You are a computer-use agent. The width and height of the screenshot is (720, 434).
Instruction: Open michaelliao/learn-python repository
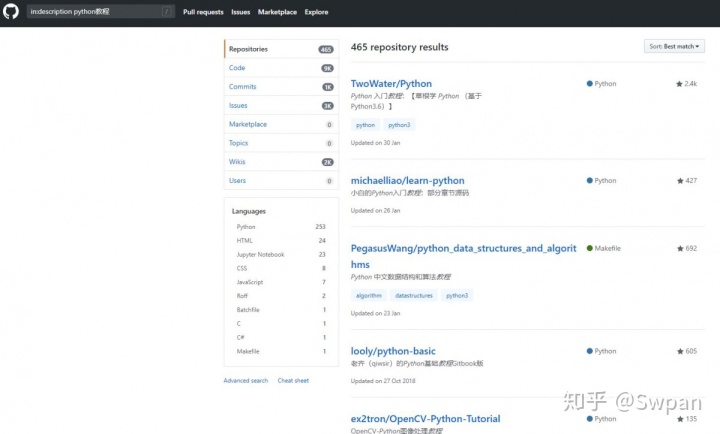[408, 180]
